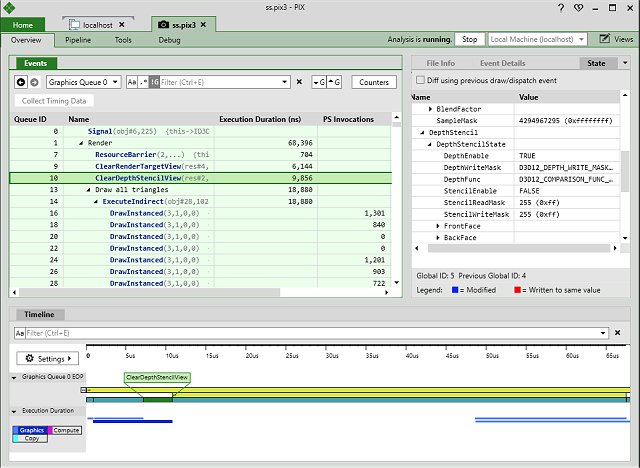Open the Event Details tab
Viewport: 640px width, 468px height.
[502, 63]
